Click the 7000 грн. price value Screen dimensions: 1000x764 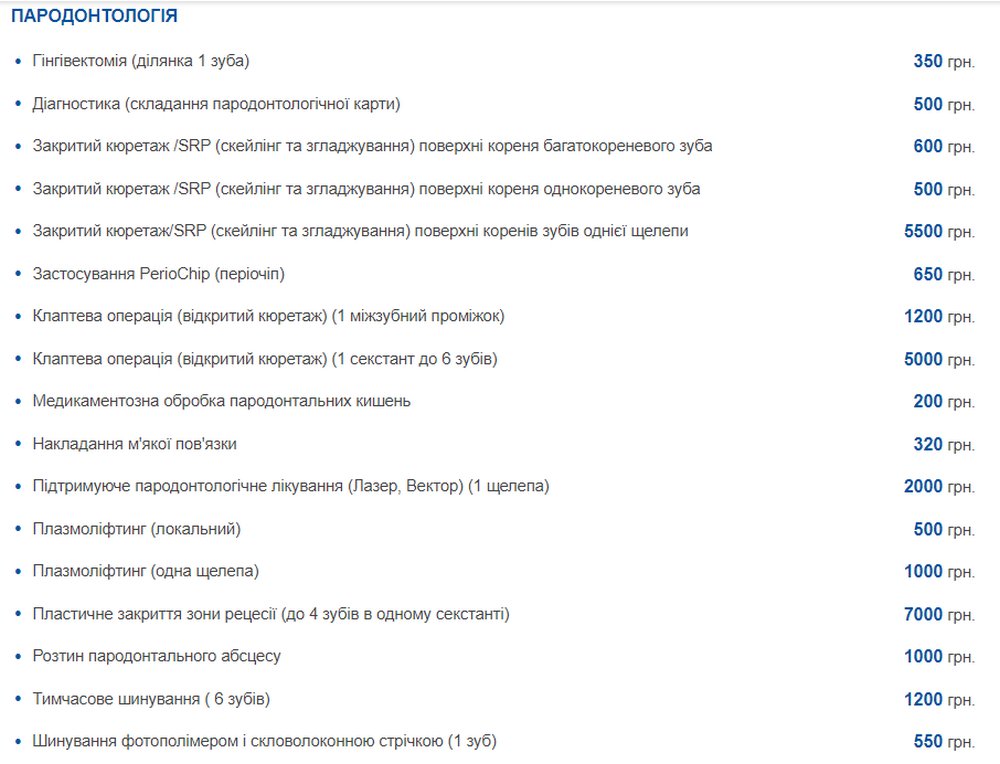coord(939,615)
